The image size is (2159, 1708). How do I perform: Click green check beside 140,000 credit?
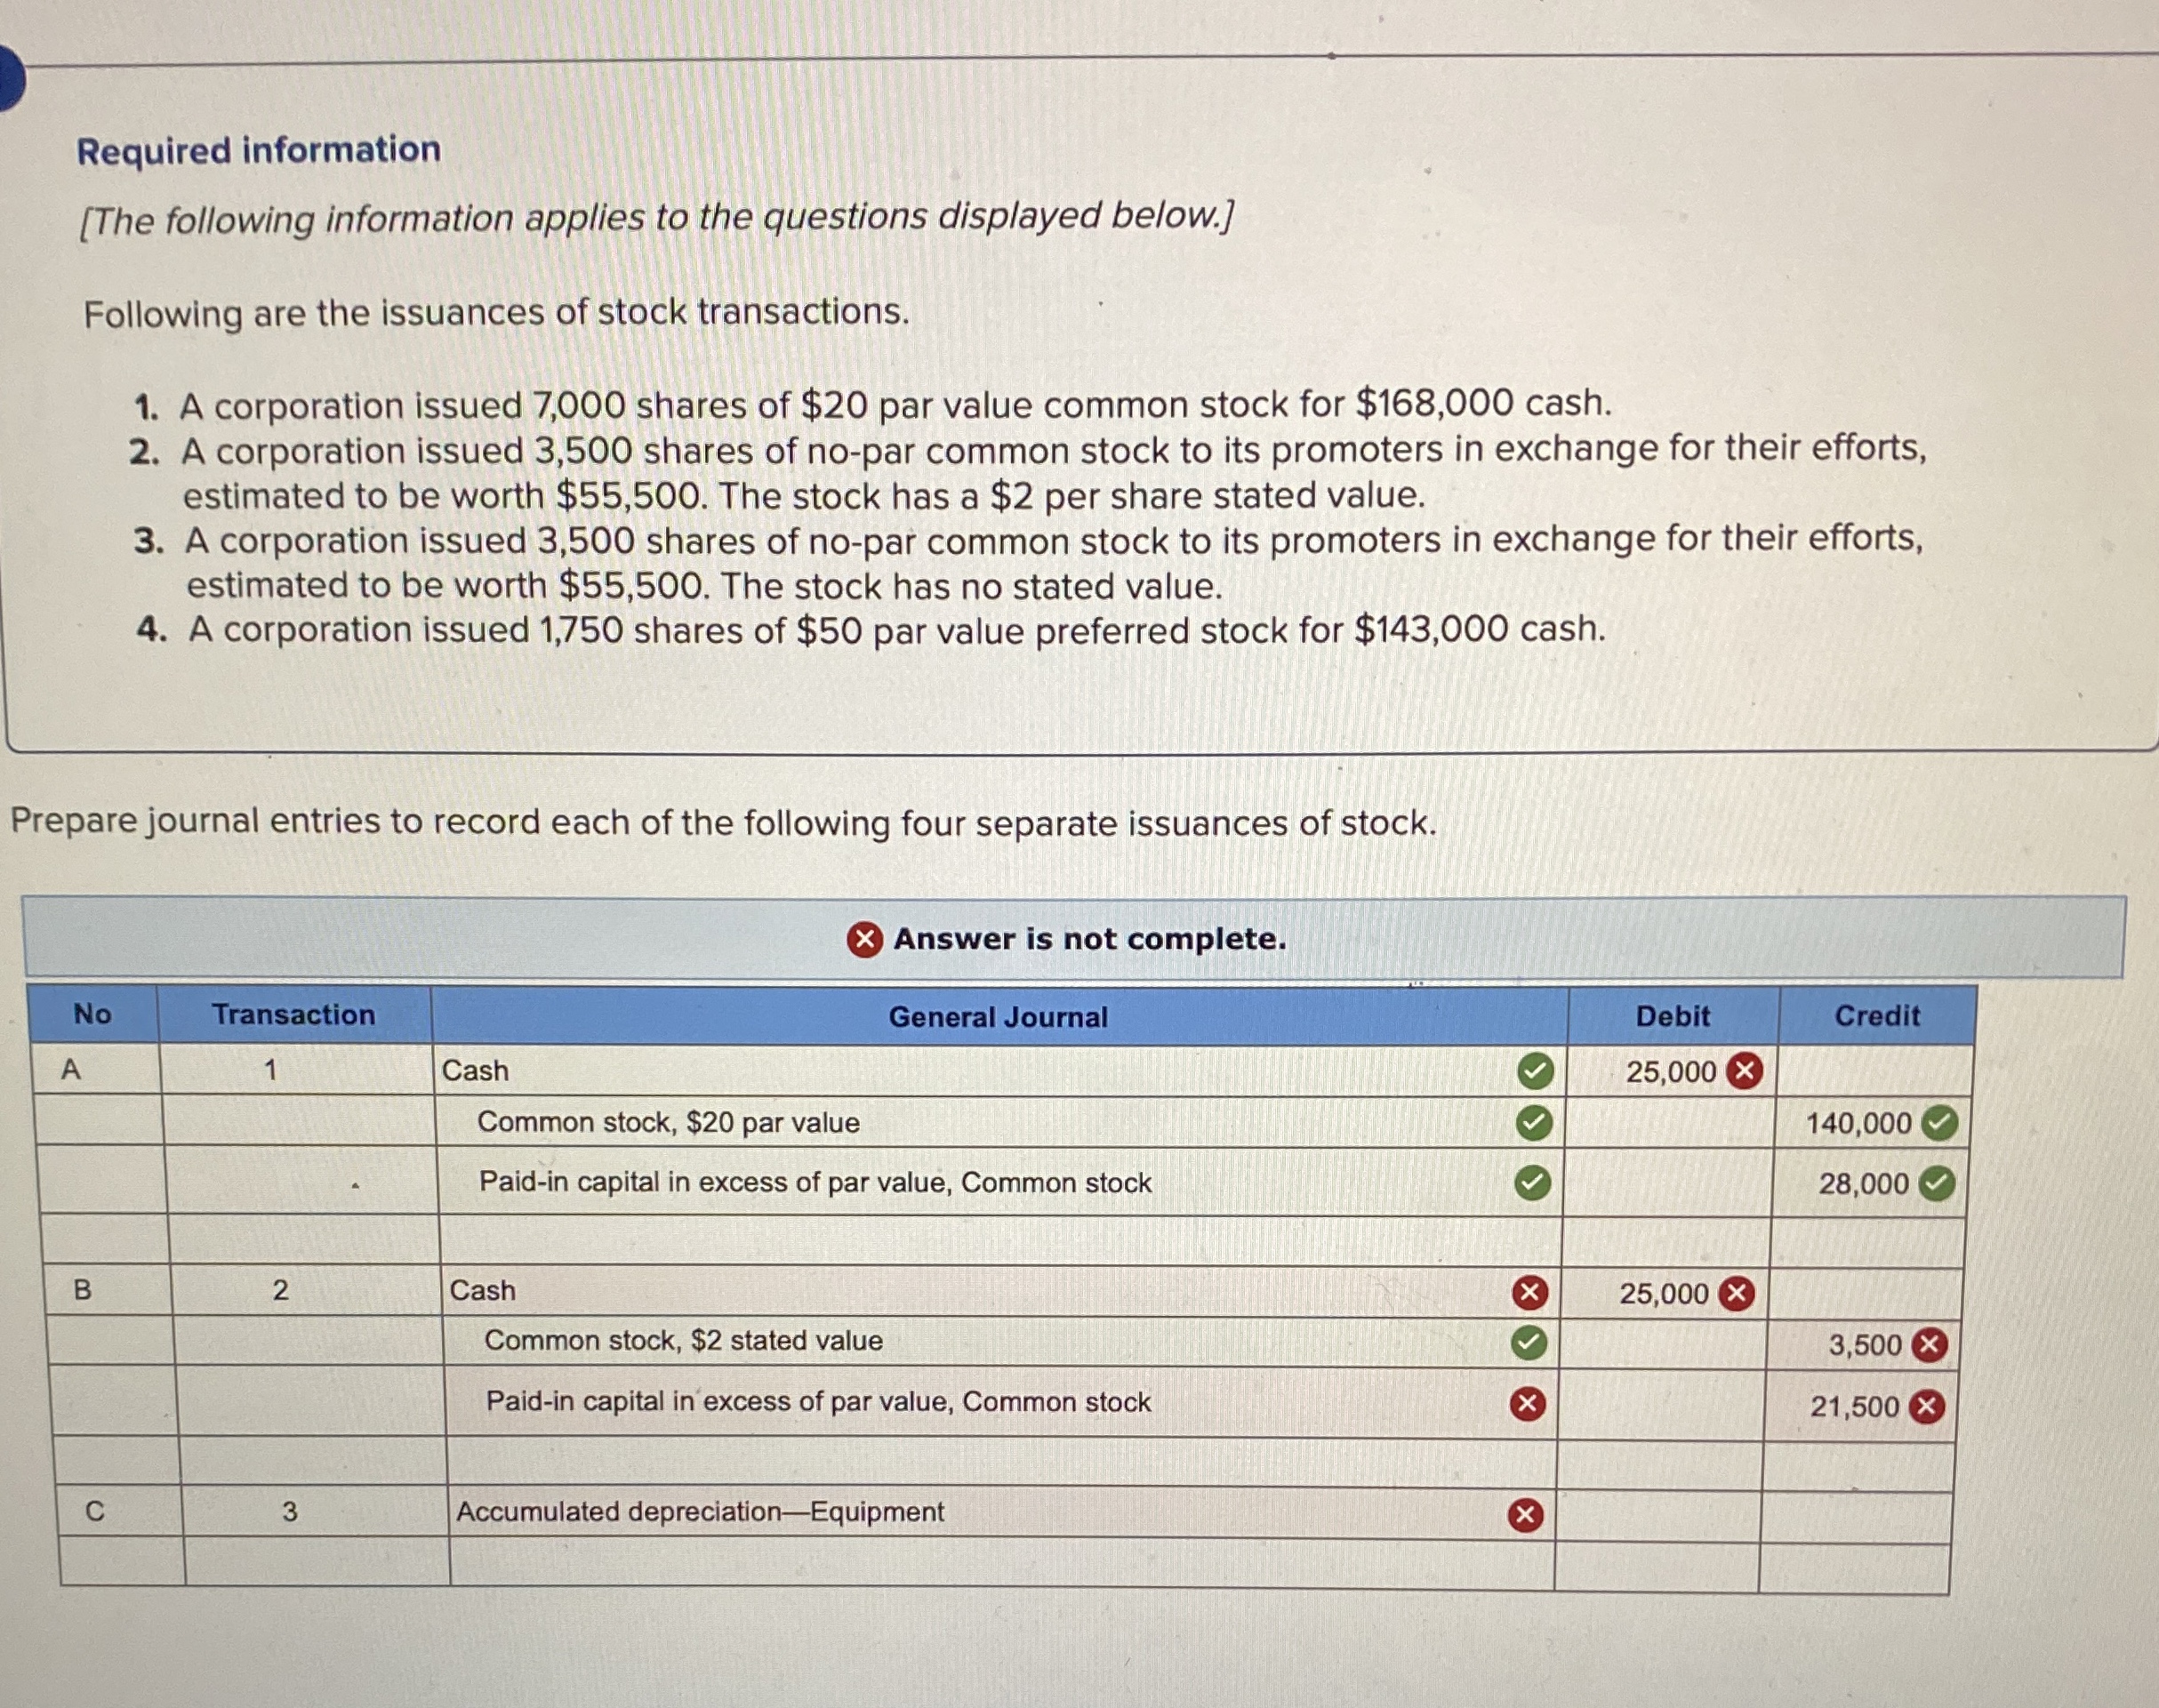[1941, 1124]
